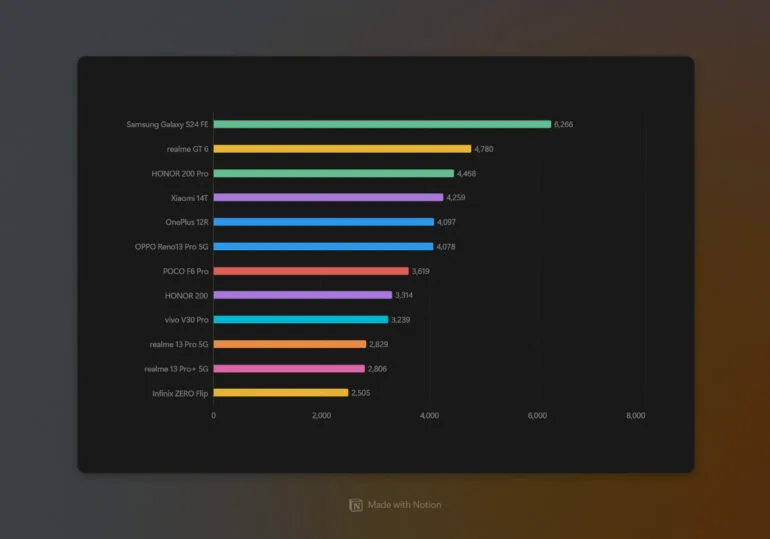
Task: Click the OPPO Reno13 Pro 5G blue bar
Action: (323, 246)
